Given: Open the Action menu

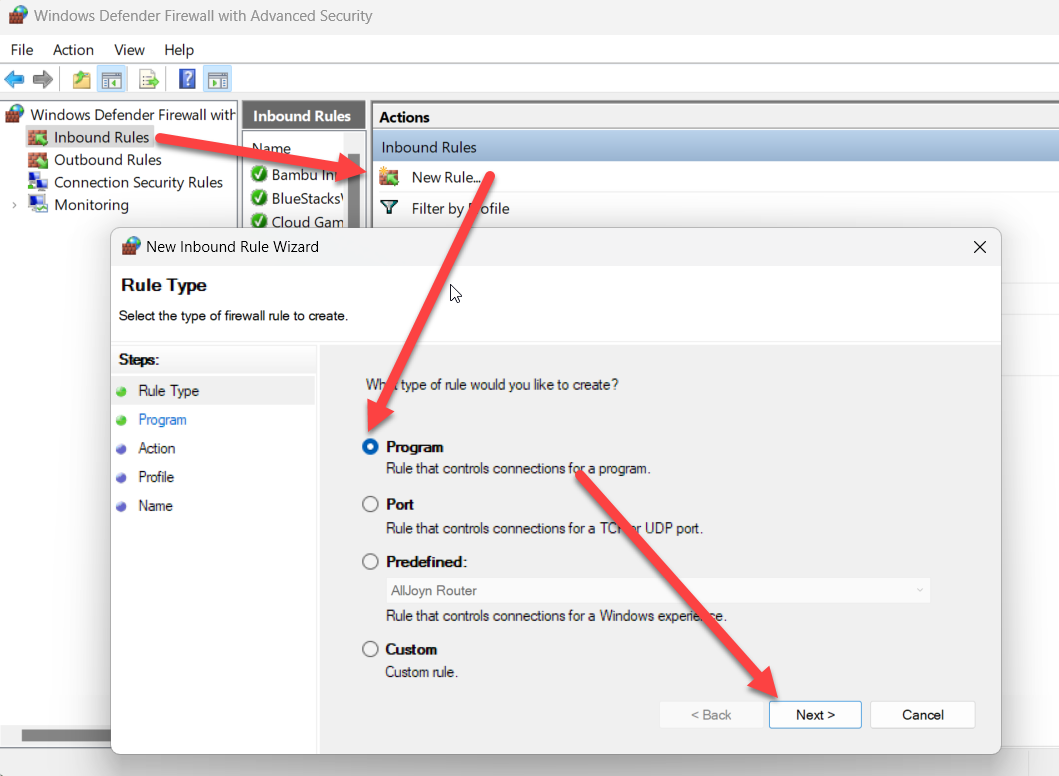Looking at the screenshot, I should tap(73, 49).
